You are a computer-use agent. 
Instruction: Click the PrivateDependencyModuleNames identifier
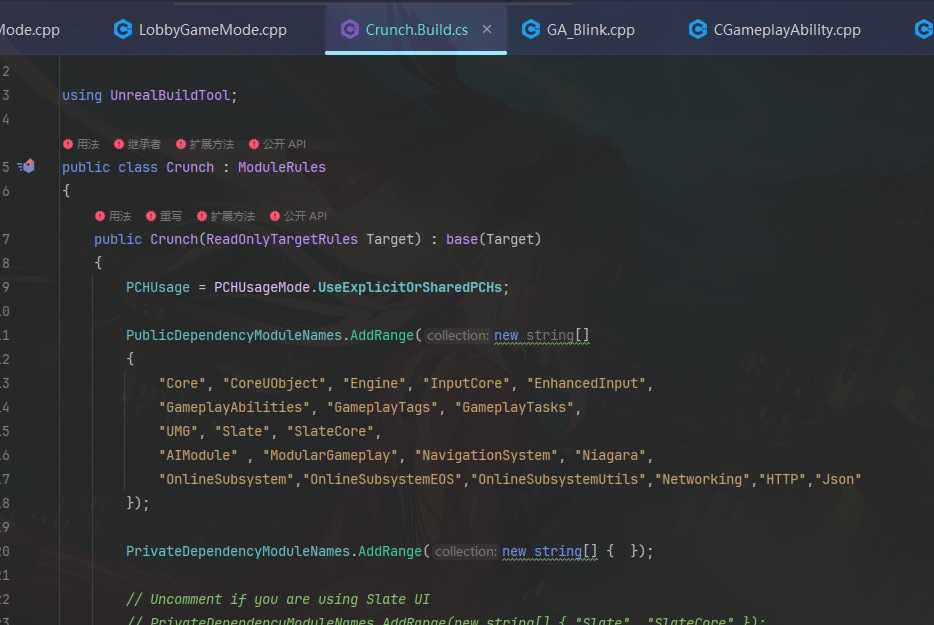(x=239, y=551)
